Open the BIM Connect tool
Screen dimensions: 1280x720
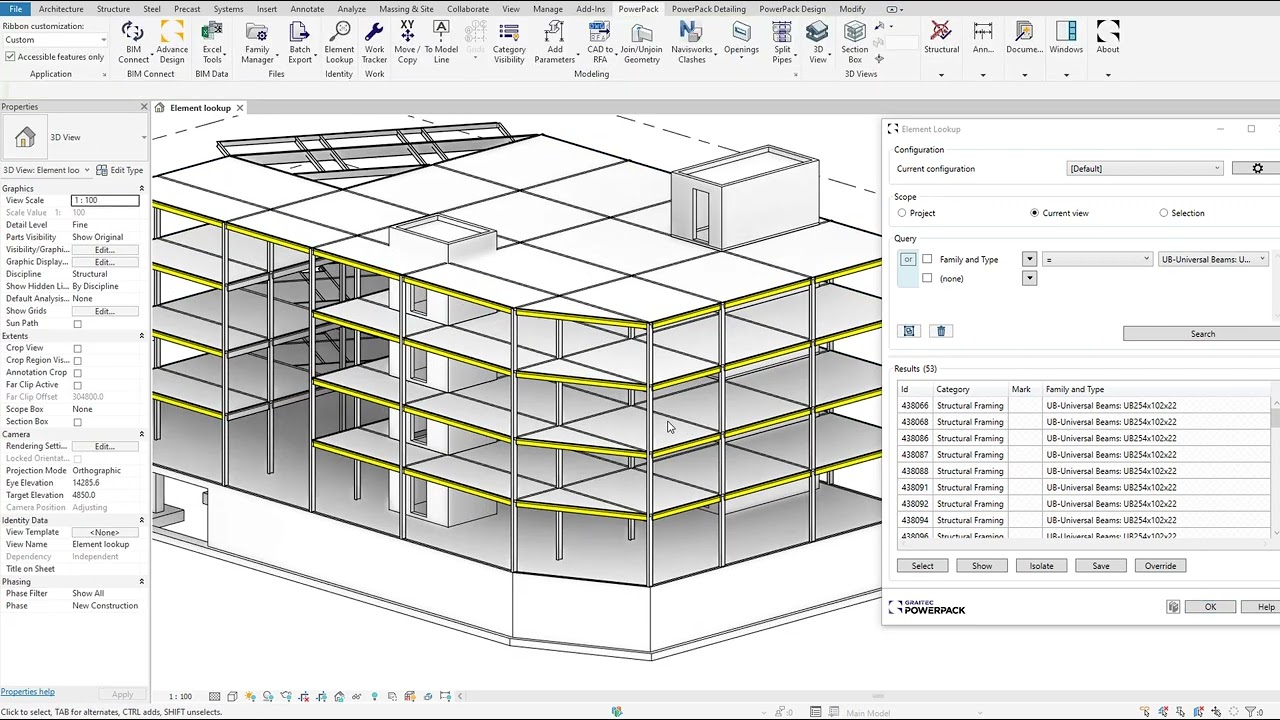133,42
